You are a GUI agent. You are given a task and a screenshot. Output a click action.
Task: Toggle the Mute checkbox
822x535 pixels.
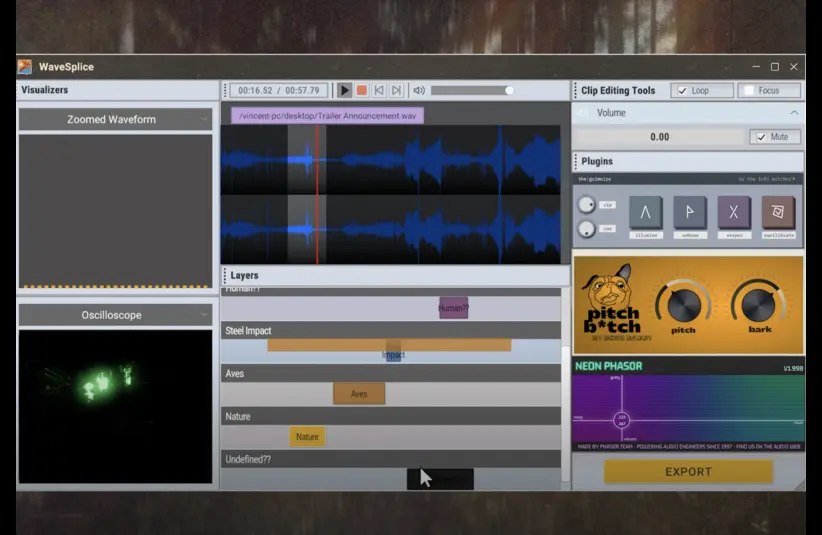point(761,137)
